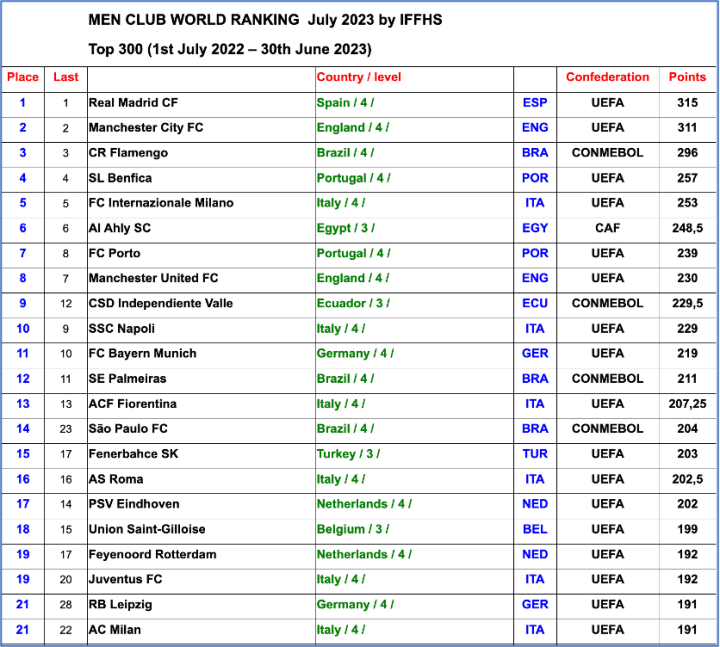Click the "Top 300" date range subtitle

(229, 49)
